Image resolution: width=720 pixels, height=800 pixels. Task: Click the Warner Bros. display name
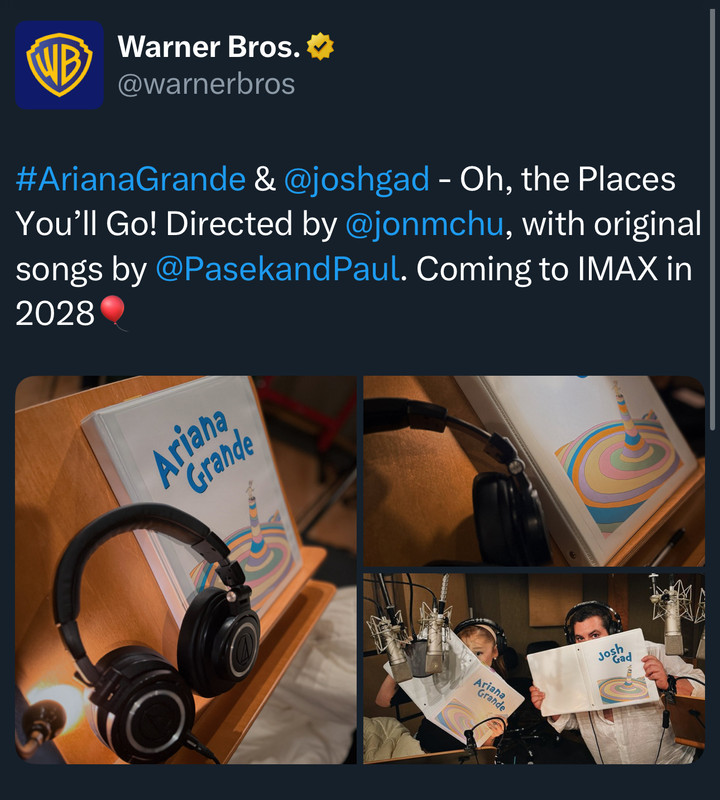(209, 46)
